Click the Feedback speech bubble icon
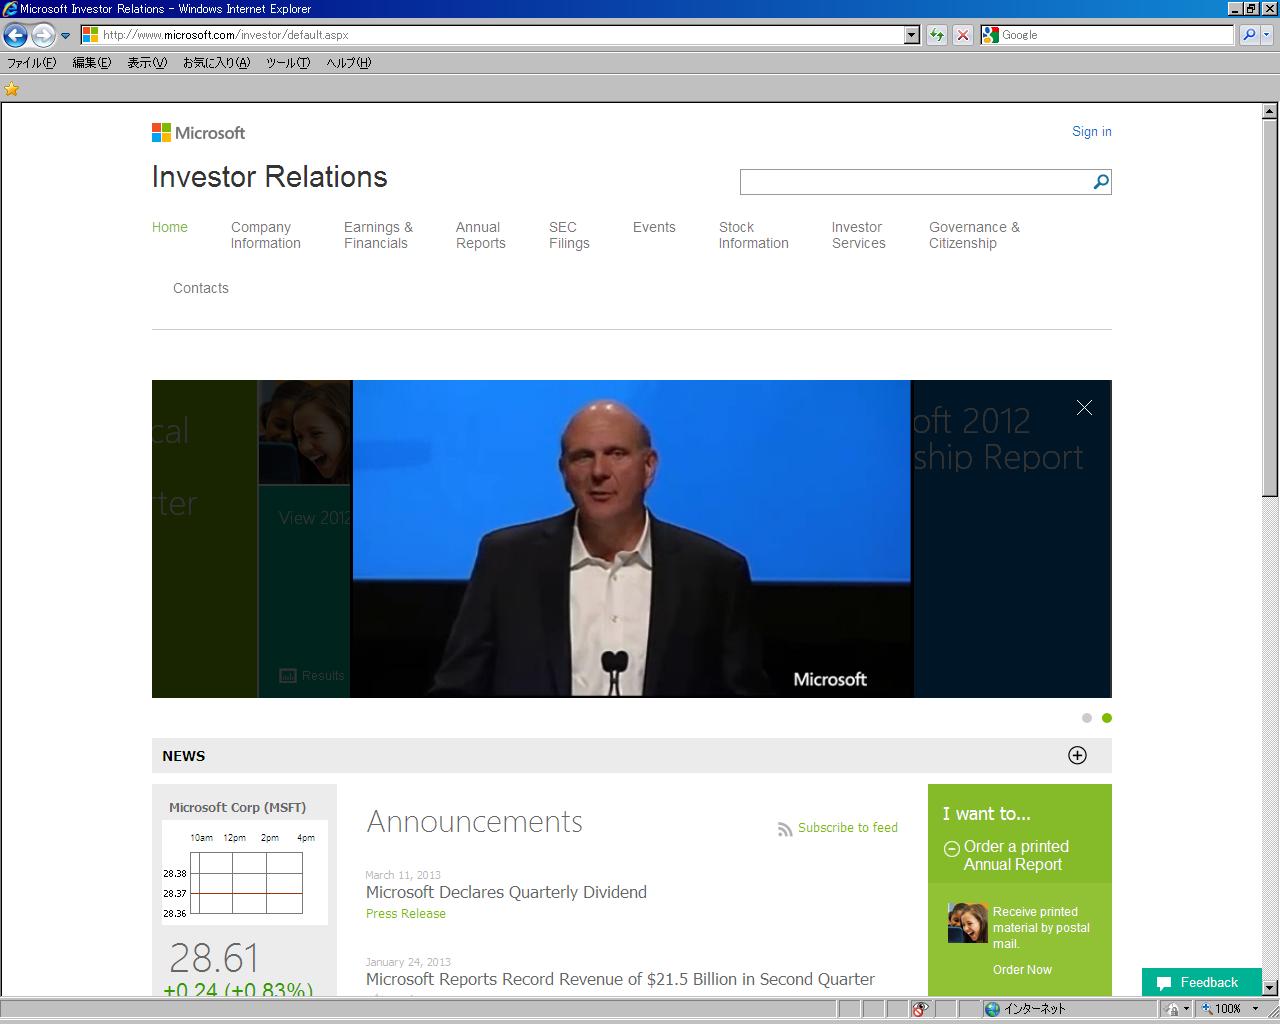Image resolution: width=1280 pixels, height=1024 pixels. pyautogui.click(x=1164, y=983)
